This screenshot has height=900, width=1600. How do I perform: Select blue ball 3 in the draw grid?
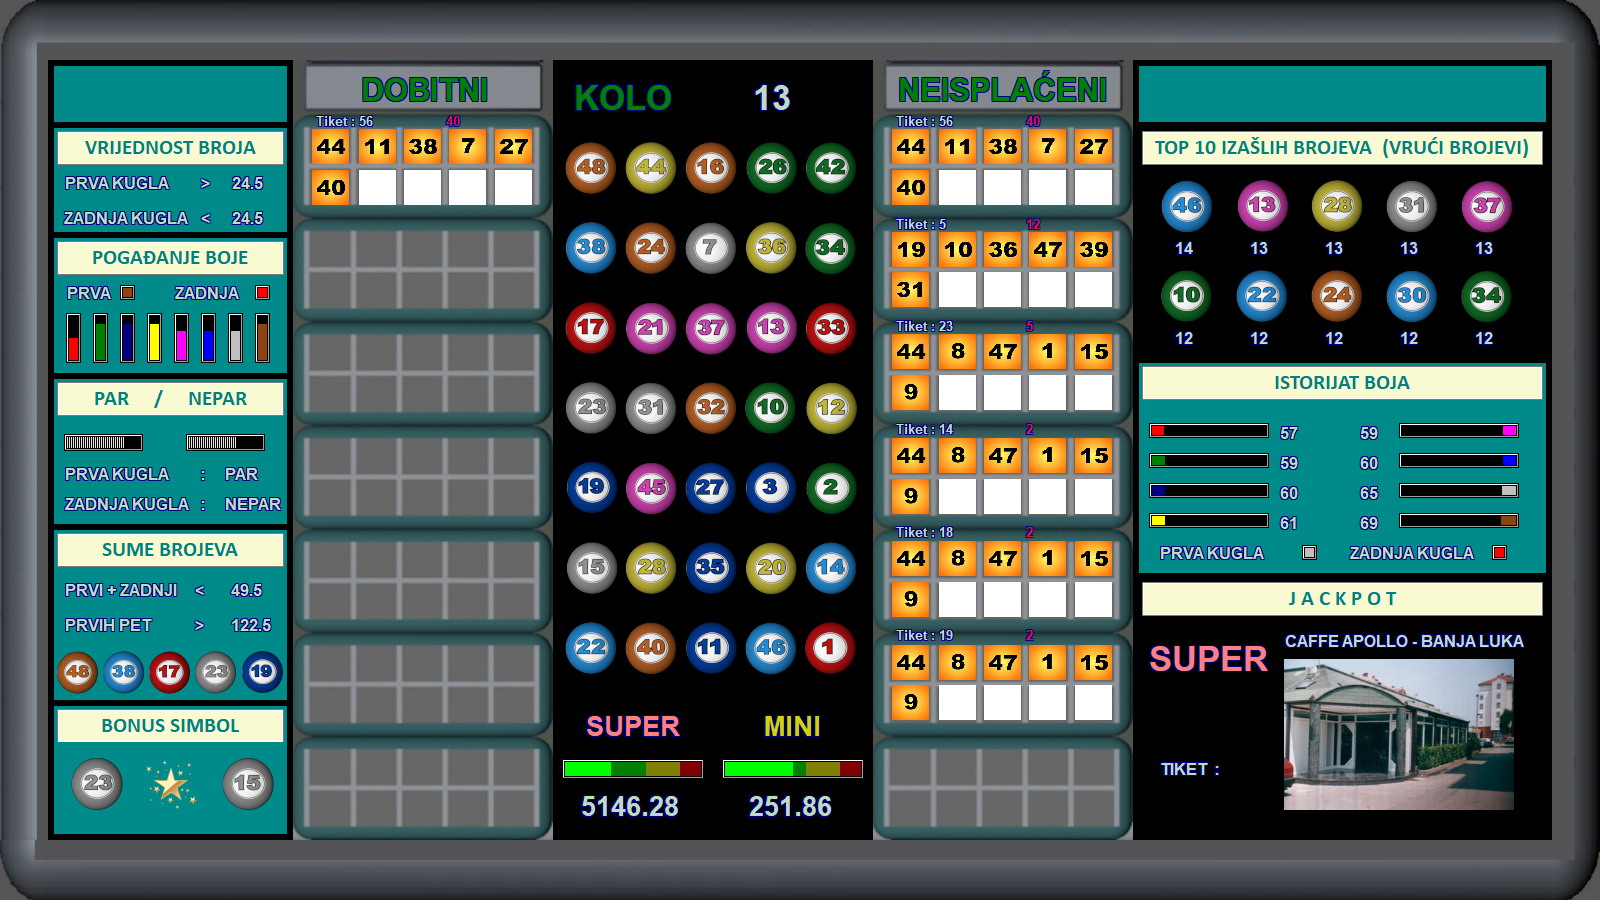pos(770,487)
